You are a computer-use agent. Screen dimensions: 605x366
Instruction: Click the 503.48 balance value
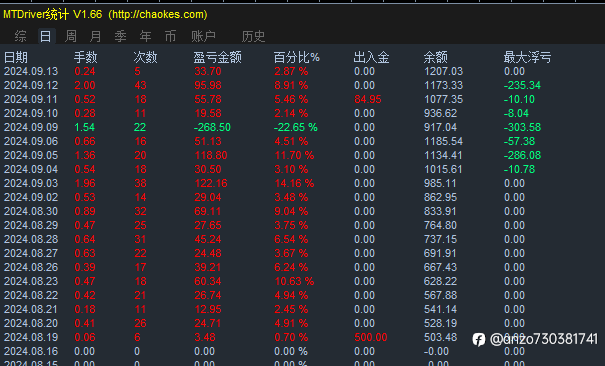click(440, 337)
